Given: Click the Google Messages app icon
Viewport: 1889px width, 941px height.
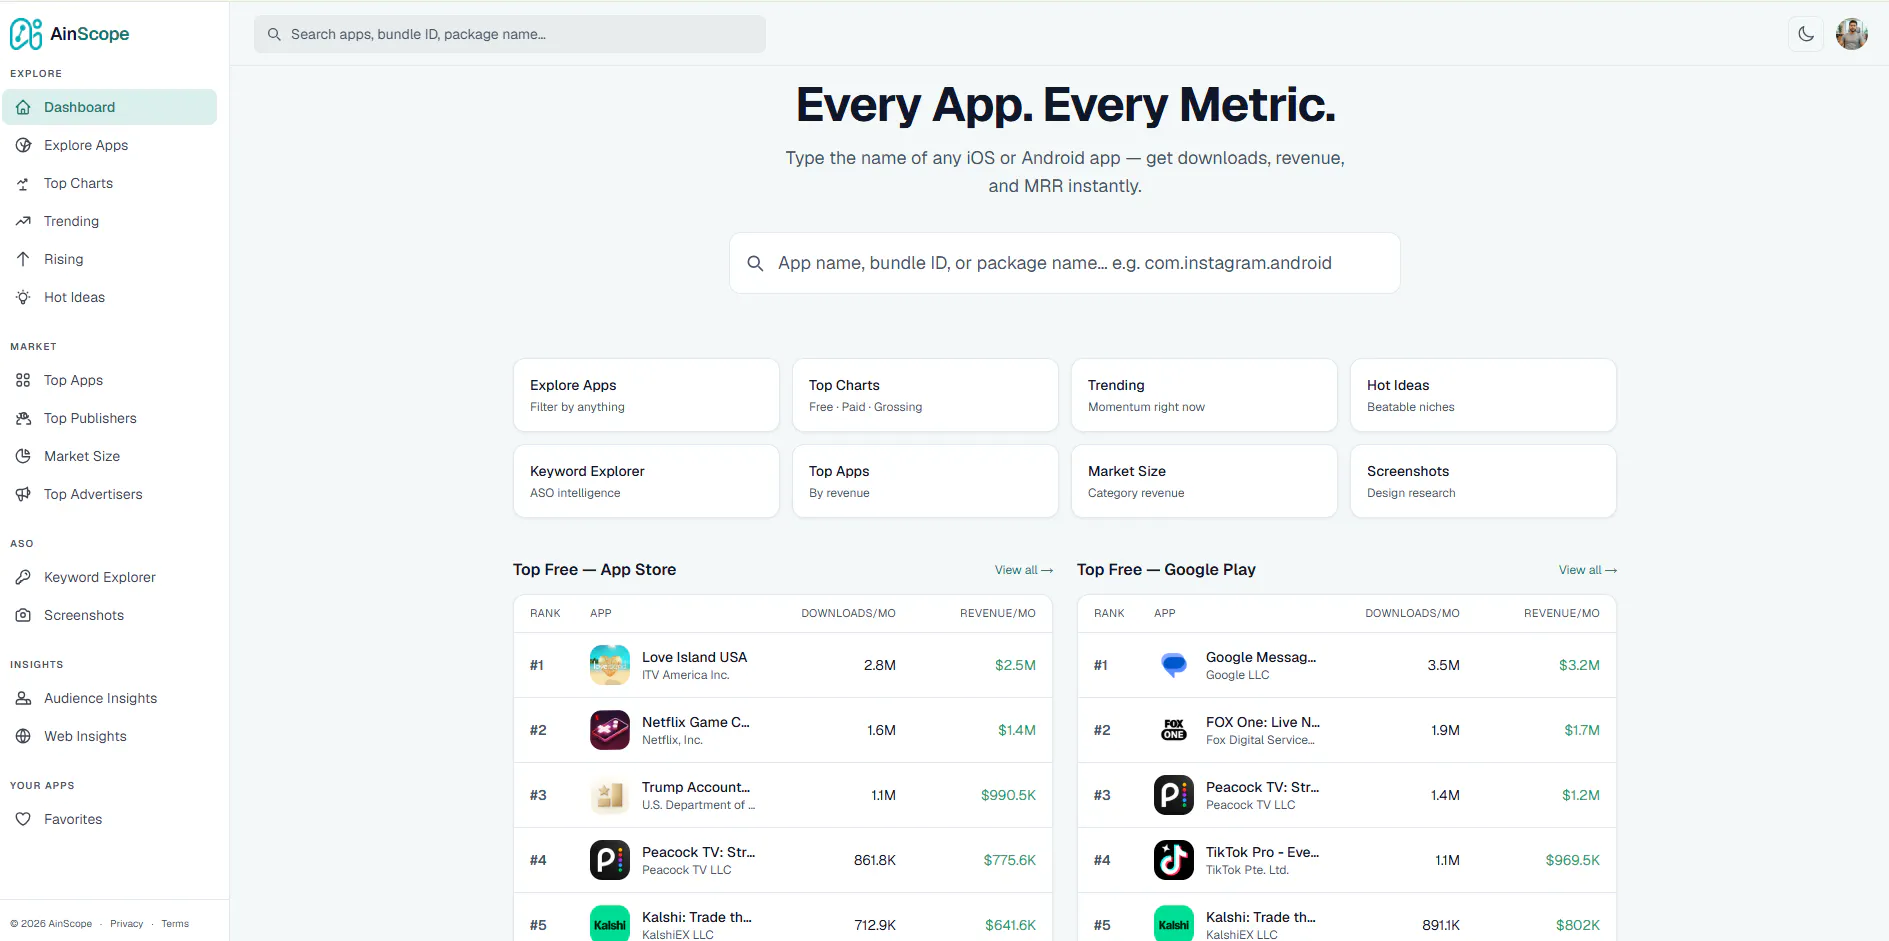Looking at the screenshot, I should (x=1174, y=665).
